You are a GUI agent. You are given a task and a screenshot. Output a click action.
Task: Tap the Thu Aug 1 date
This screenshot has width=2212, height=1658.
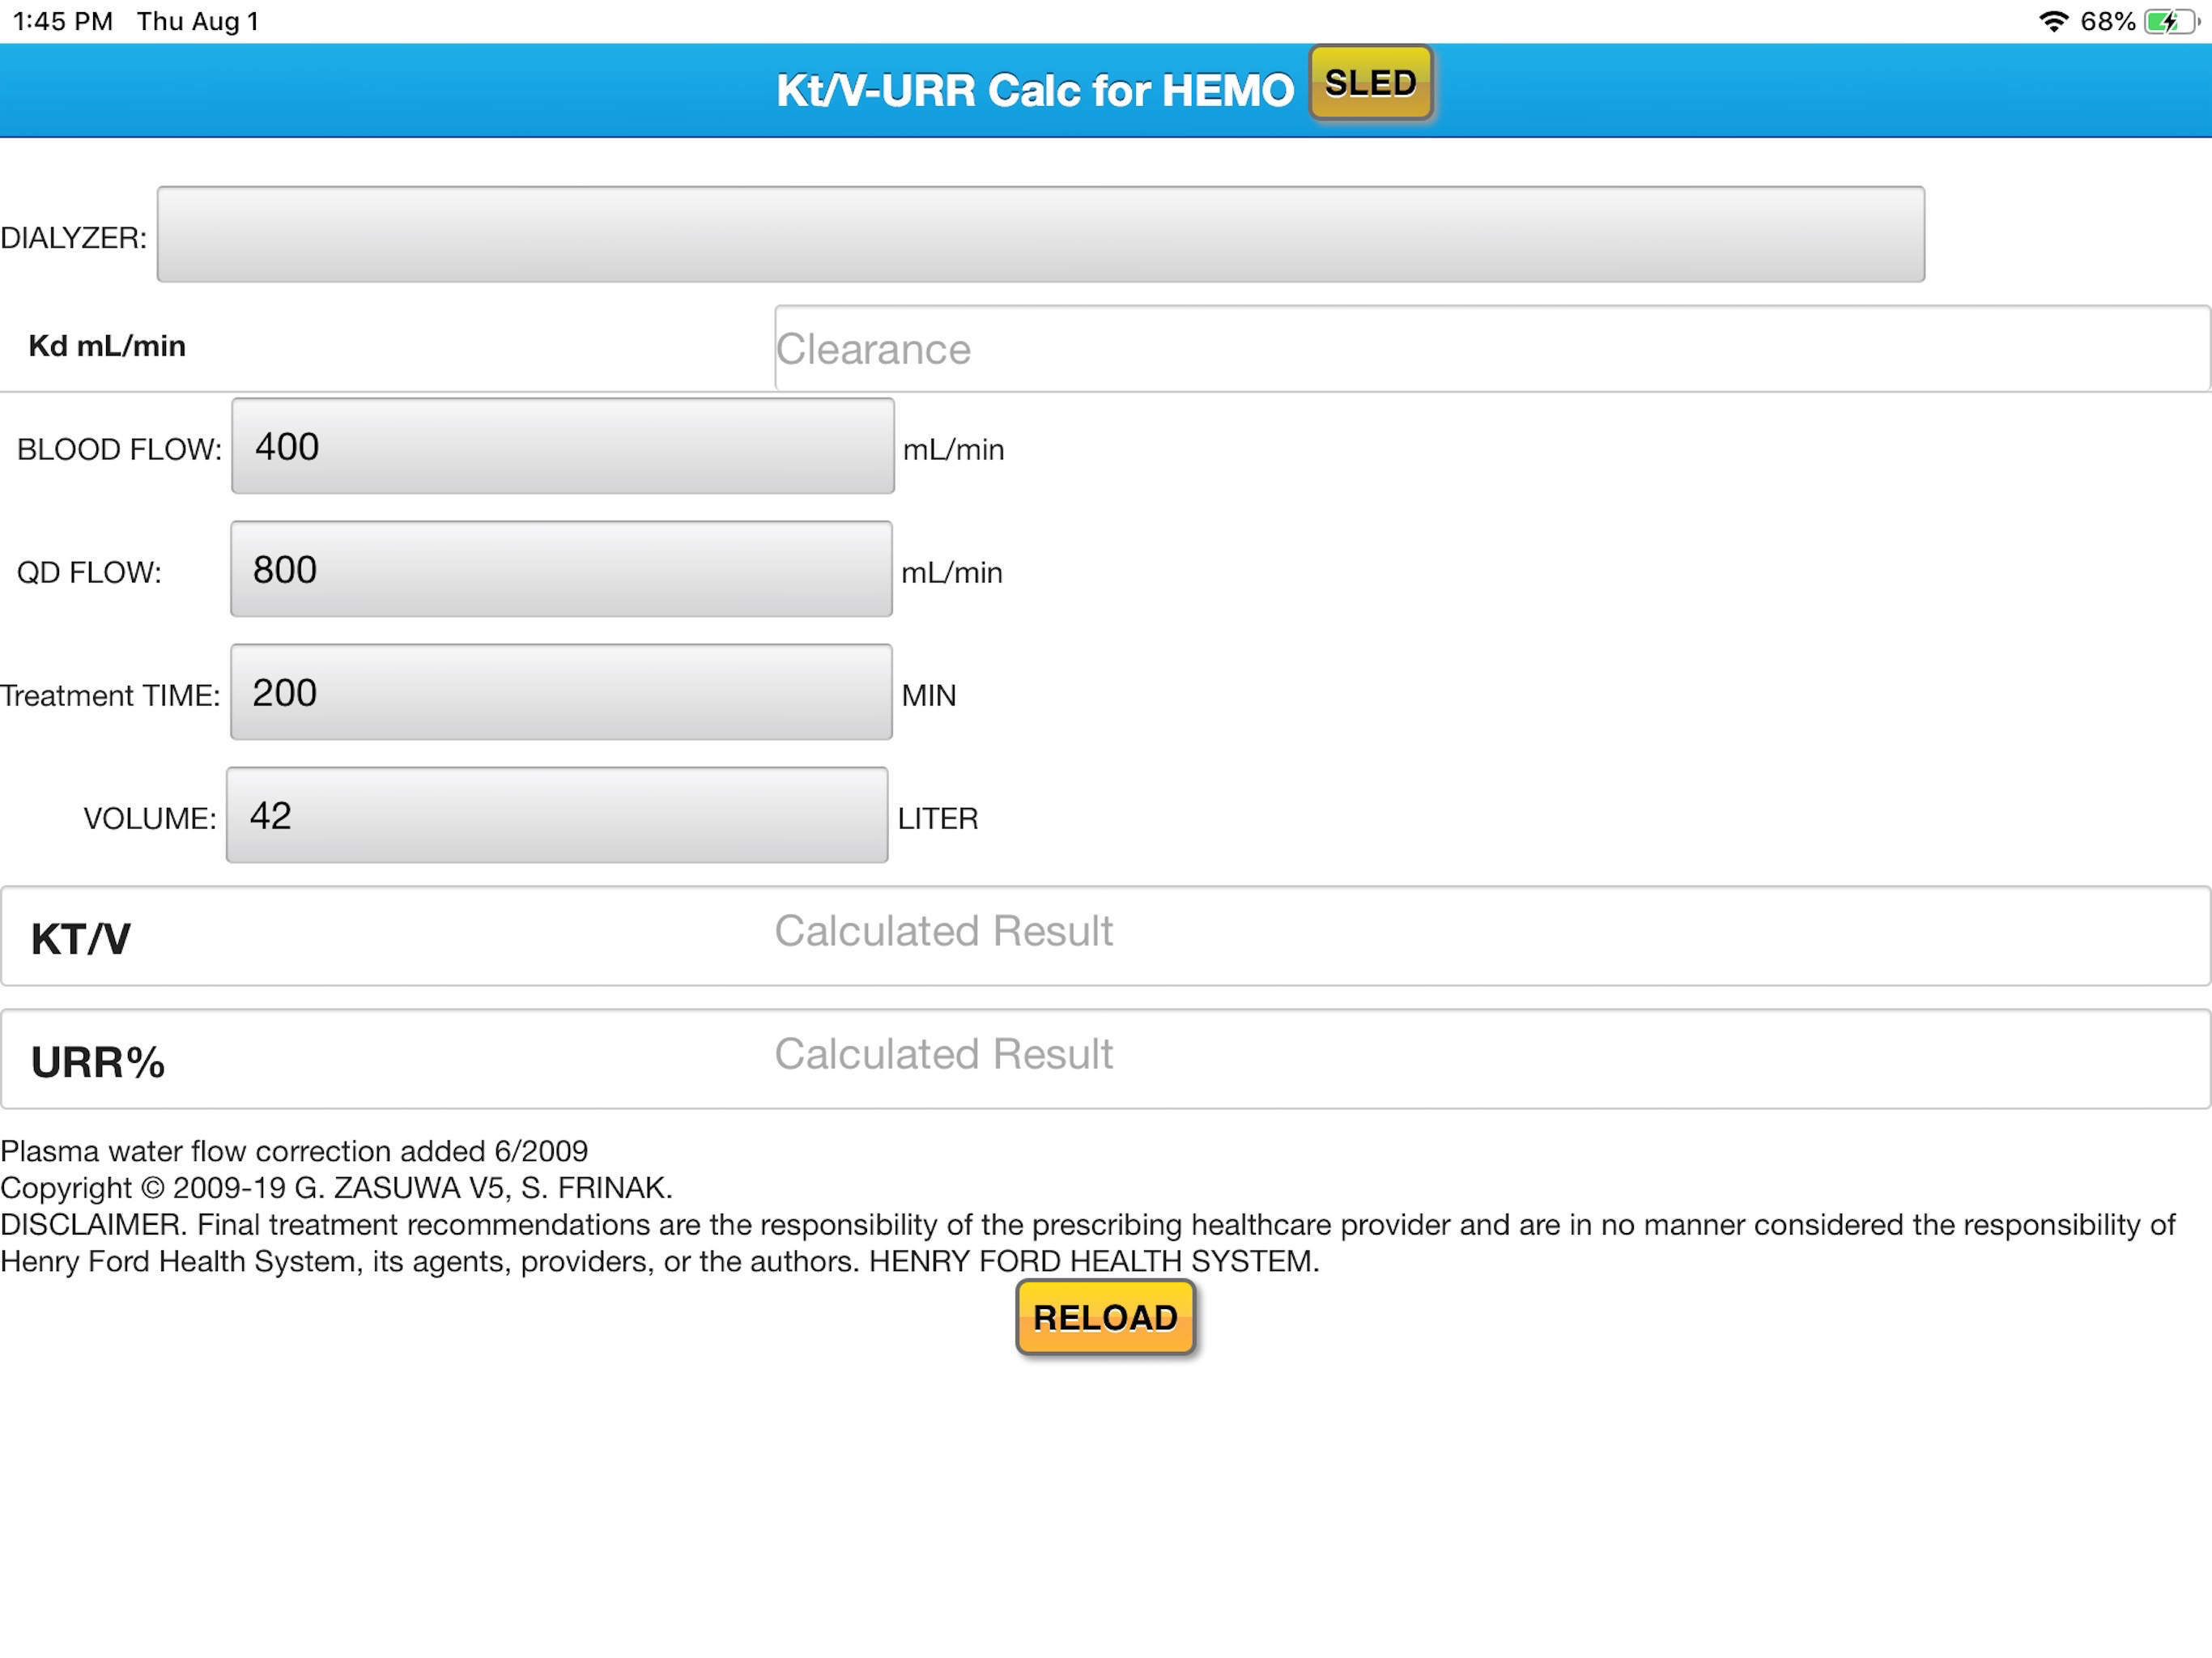point(197,21)
